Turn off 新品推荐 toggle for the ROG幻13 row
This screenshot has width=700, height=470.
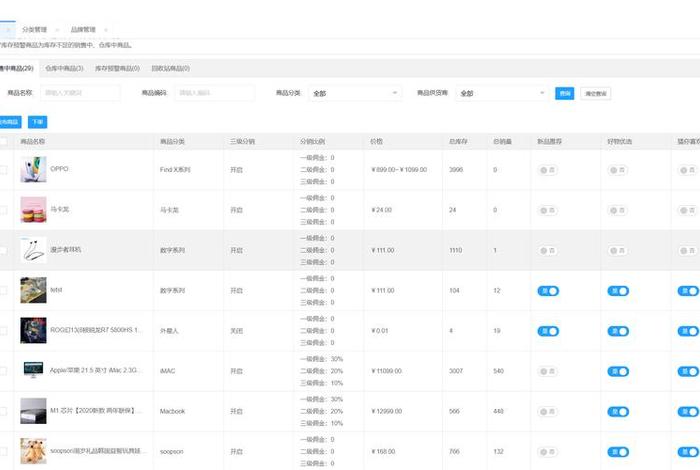click(548, 331)
